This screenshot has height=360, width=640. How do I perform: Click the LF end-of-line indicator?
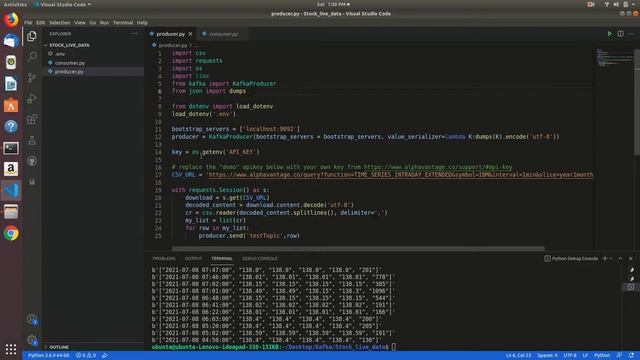[585, 356]
